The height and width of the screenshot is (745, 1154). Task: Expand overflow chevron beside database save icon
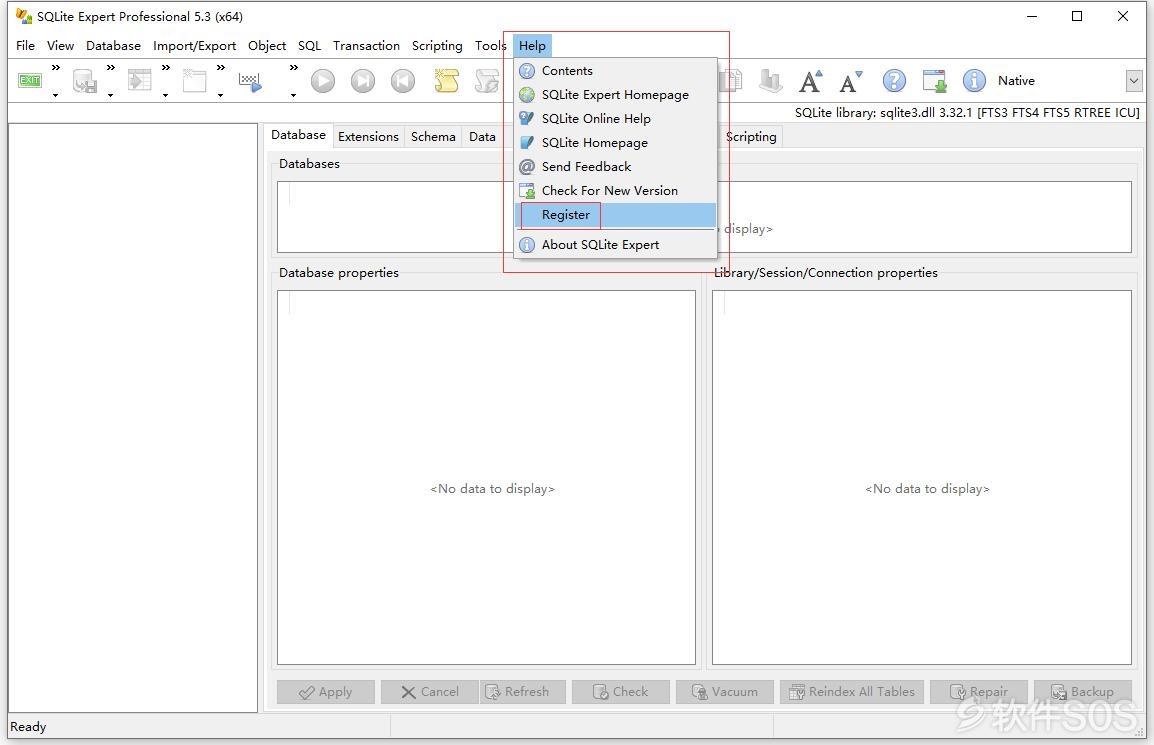coord(111,68)
